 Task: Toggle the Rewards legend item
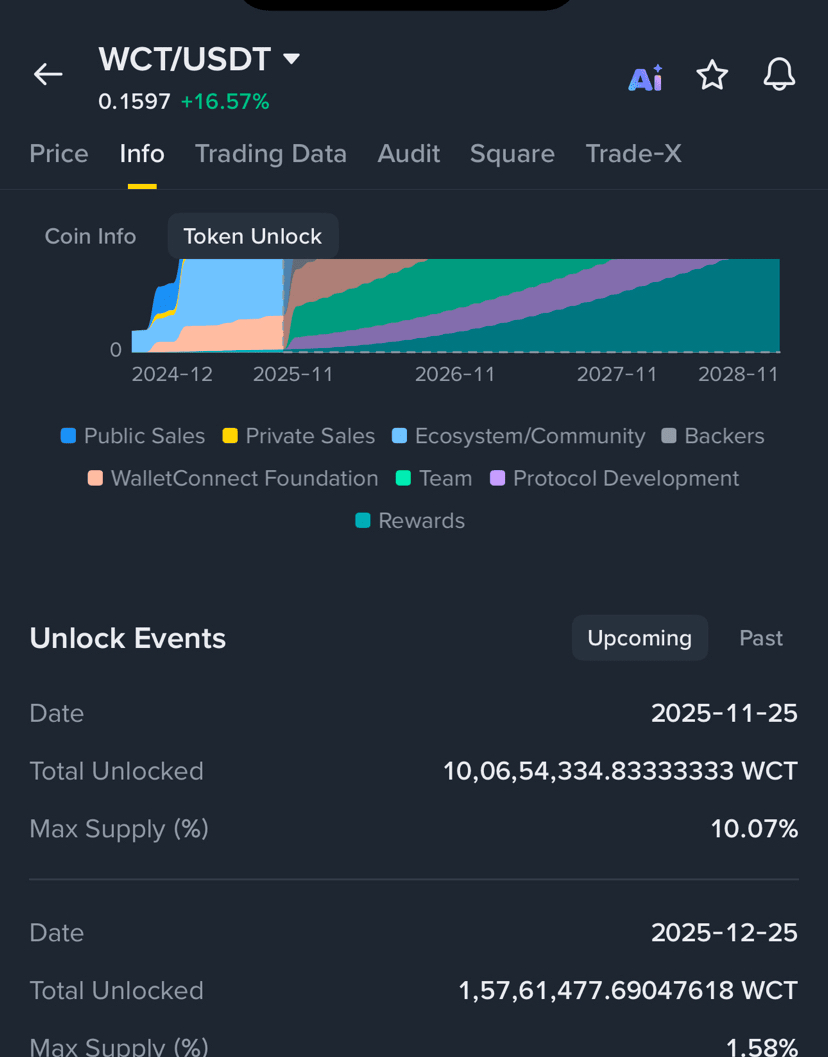[410, 521]
